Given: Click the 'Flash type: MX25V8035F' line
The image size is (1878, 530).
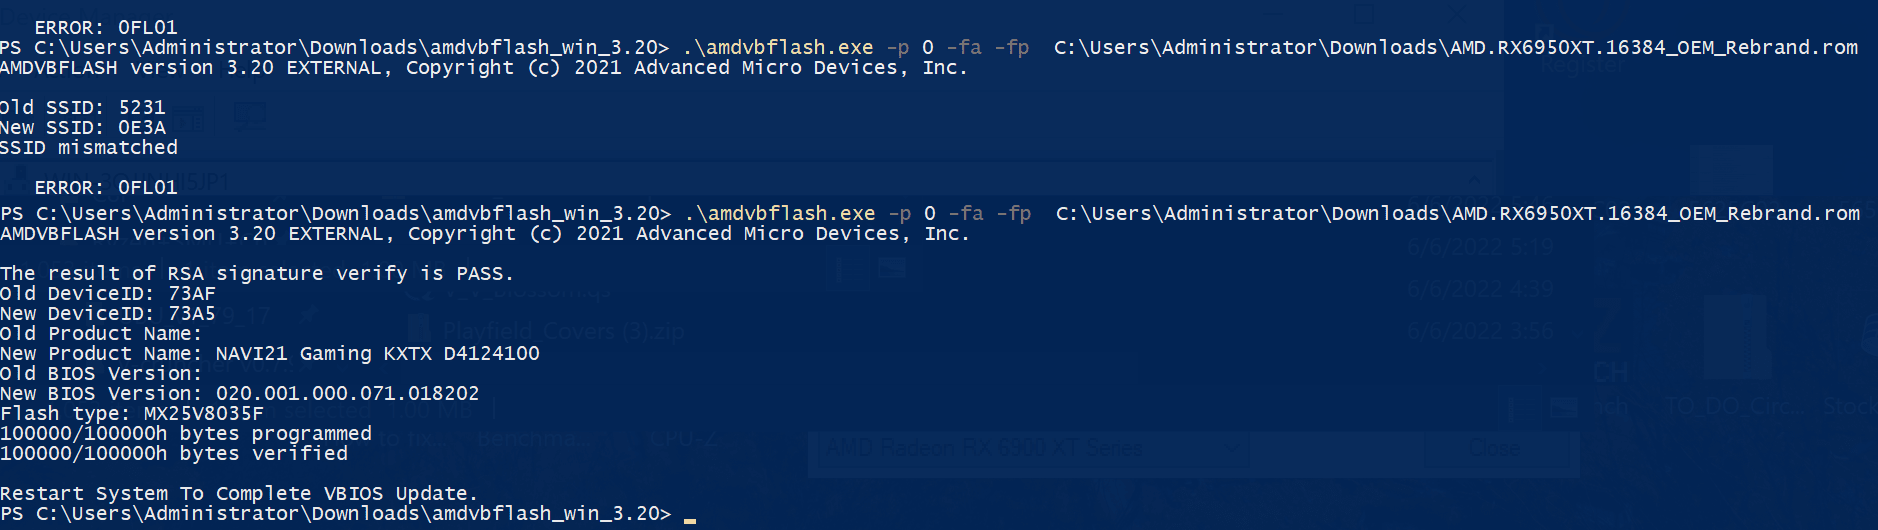Looking at the screenshot, I should 132,413.
